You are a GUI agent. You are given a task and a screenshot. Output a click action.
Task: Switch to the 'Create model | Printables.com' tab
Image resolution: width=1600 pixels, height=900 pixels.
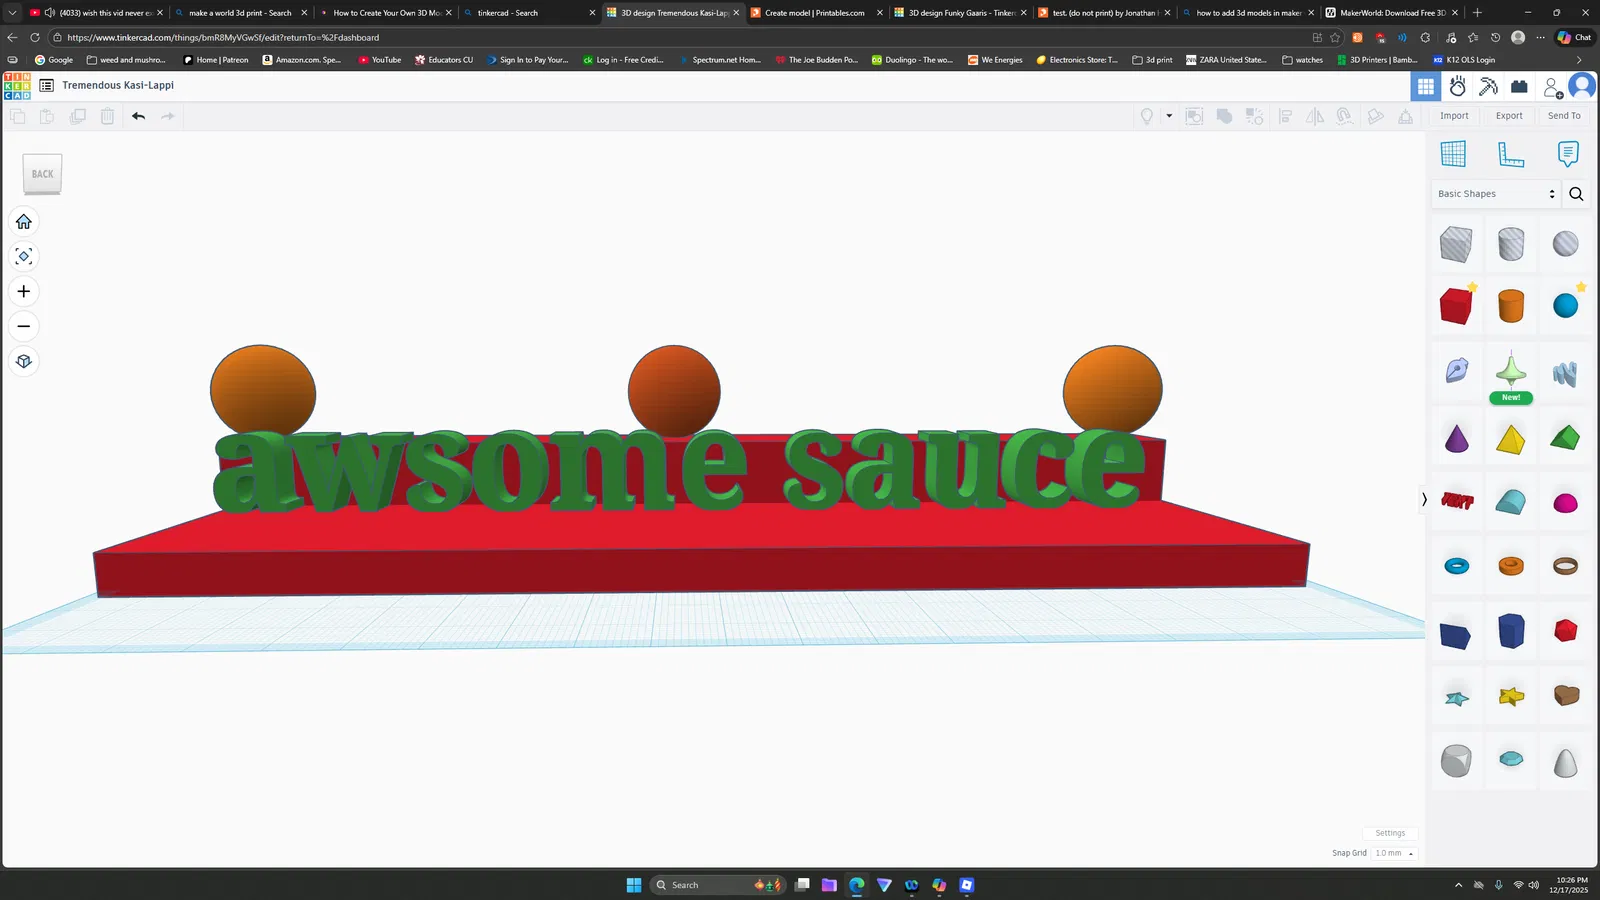pyautogui.click(x=816, y=13)
